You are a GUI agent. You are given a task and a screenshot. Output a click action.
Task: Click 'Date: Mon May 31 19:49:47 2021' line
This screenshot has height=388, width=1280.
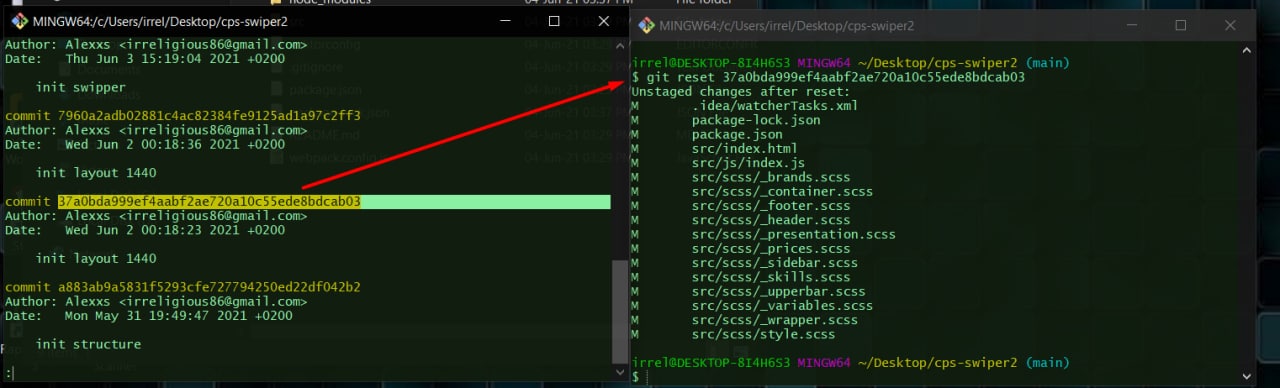pos(149,316)
